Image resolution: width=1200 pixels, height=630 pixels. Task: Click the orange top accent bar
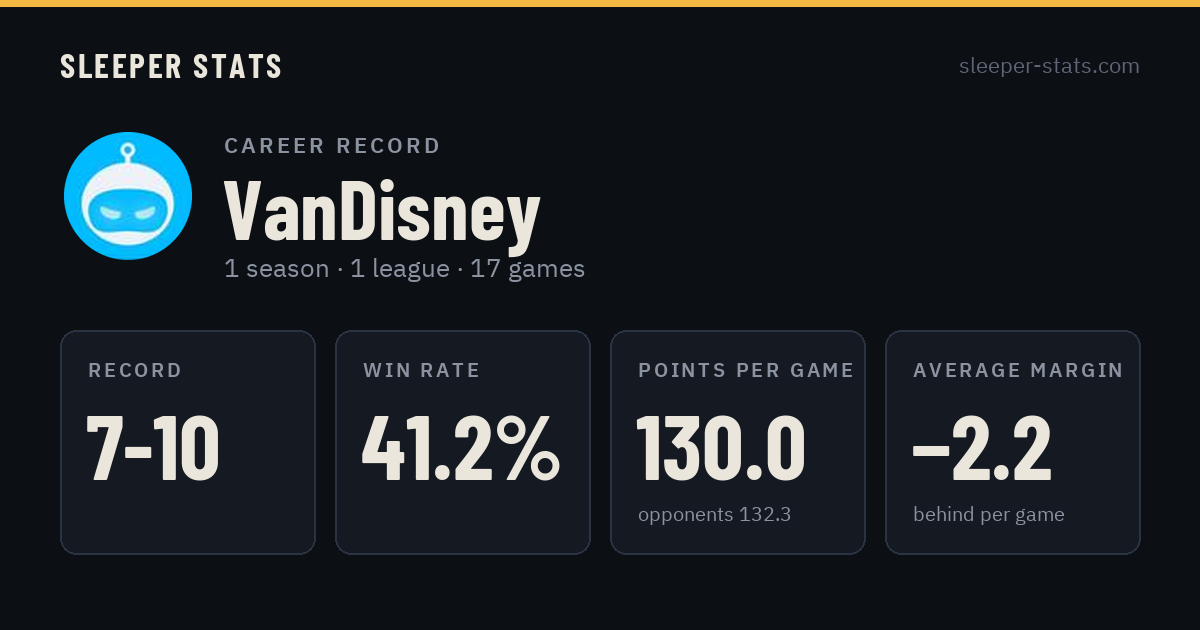[600, 3]
